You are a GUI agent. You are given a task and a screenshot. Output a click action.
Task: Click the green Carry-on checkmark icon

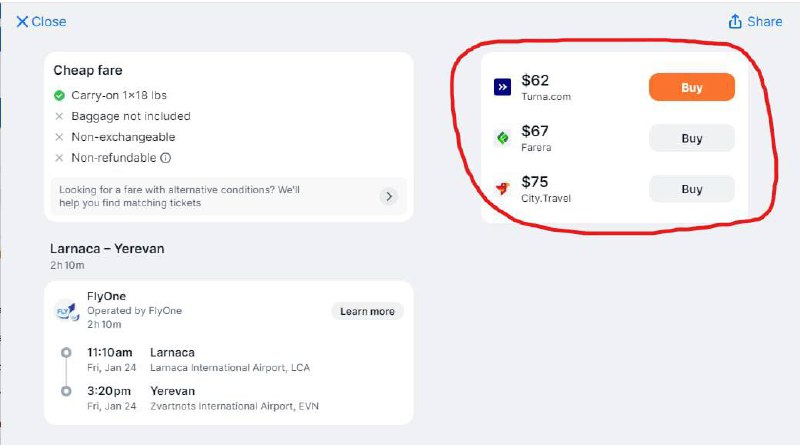(x=60, y=96)
